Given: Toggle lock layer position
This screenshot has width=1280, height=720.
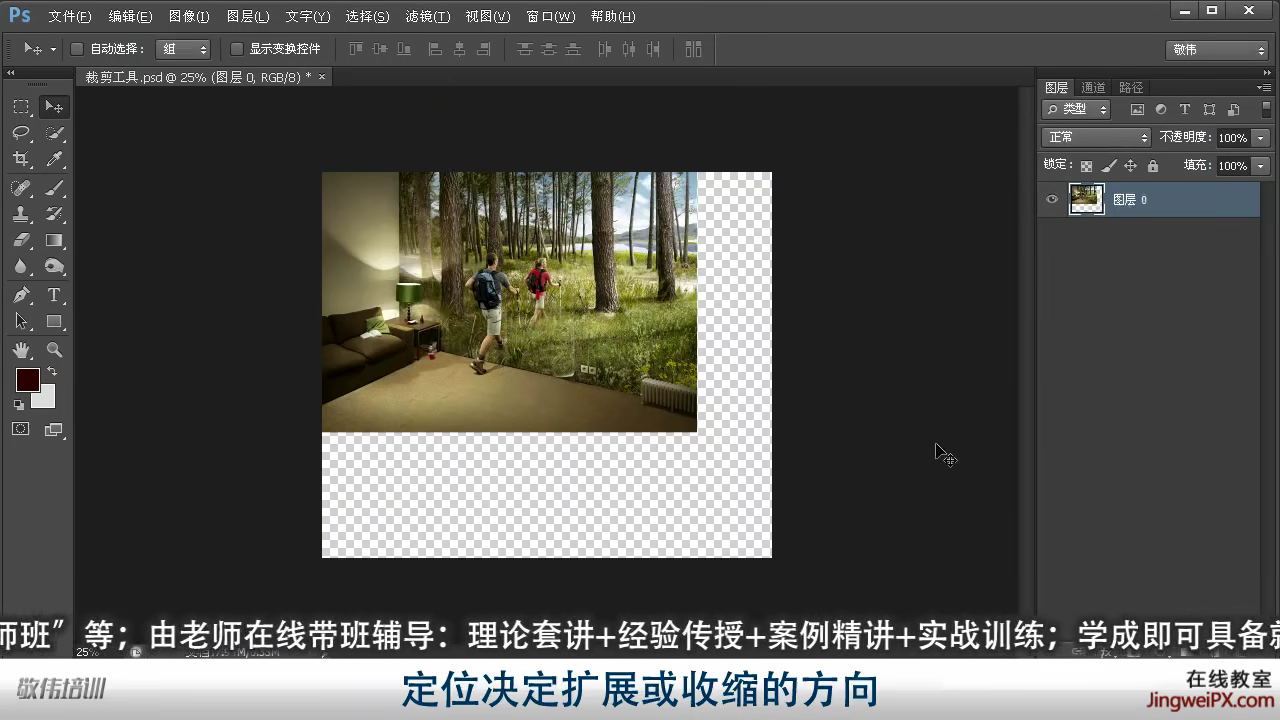Looking at the screenshot, I should (1130, 166).
